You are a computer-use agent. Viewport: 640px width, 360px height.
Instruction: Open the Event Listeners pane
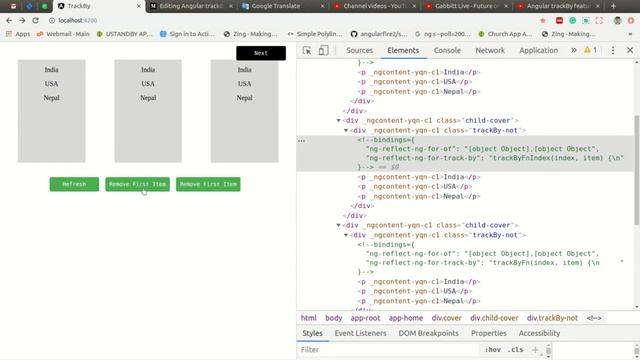pyautogui.click(x=360, y=333)
